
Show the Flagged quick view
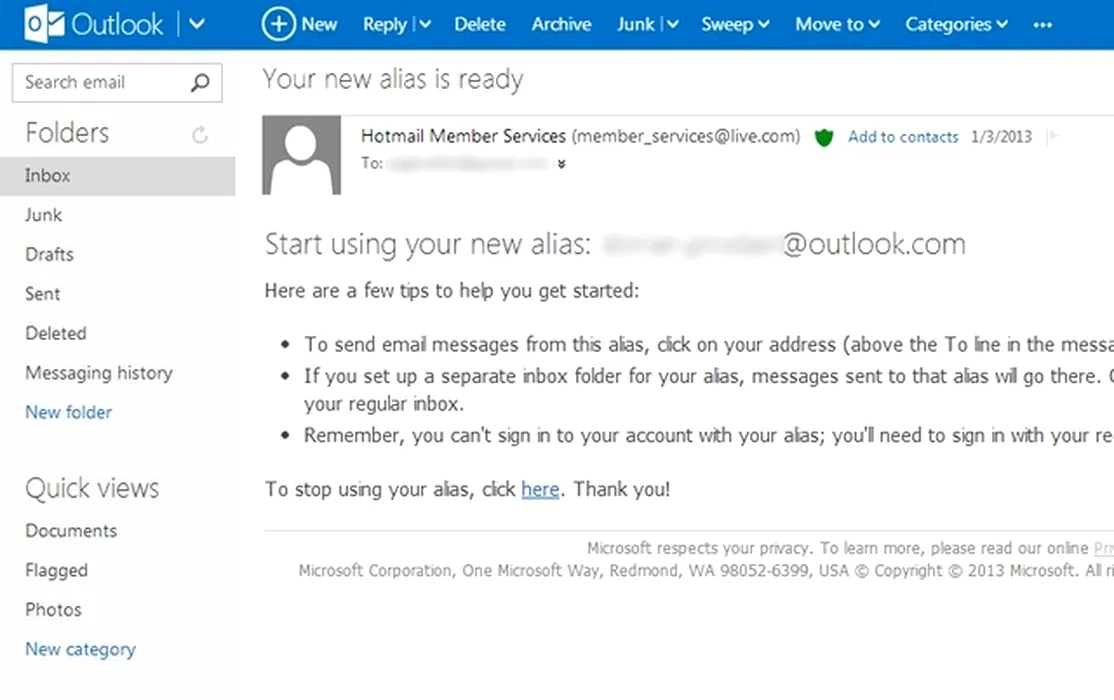[x=56, y=571]
